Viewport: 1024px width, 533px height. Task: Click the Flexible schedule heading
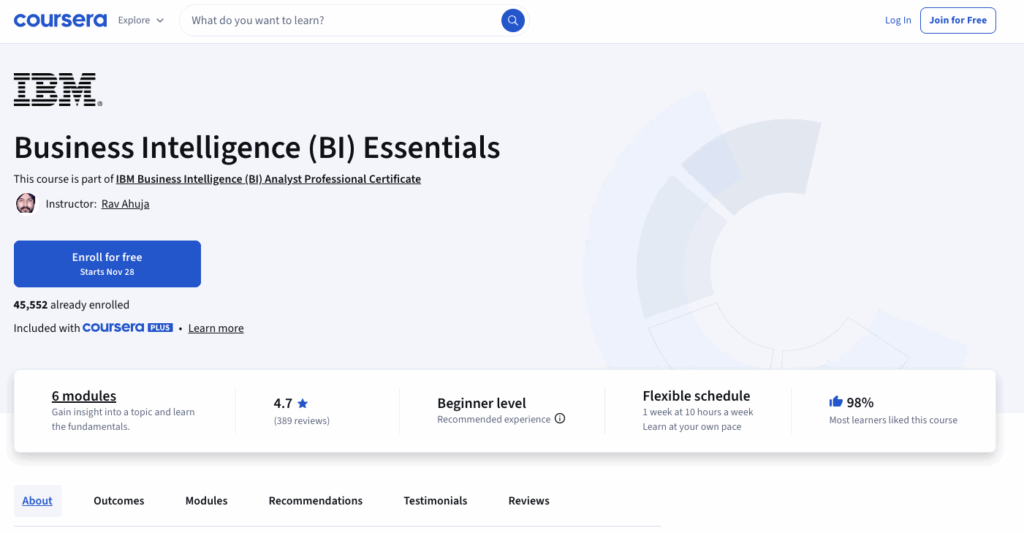[x=696, y=396]
